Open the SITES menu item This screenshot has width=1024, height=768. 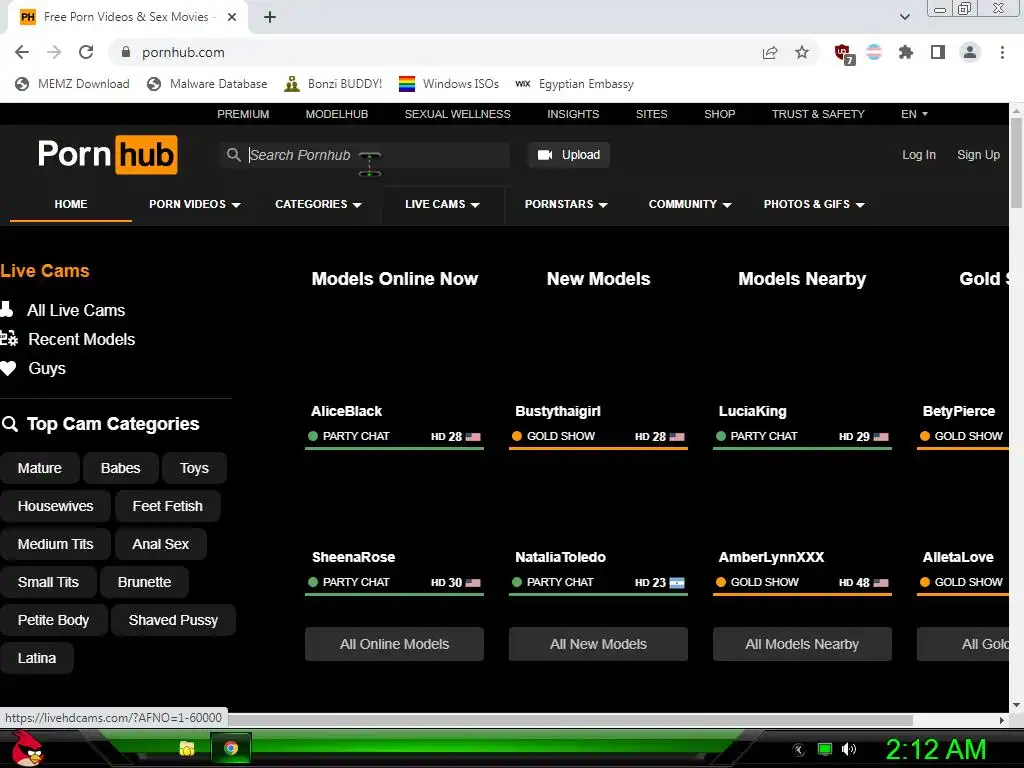651,114
